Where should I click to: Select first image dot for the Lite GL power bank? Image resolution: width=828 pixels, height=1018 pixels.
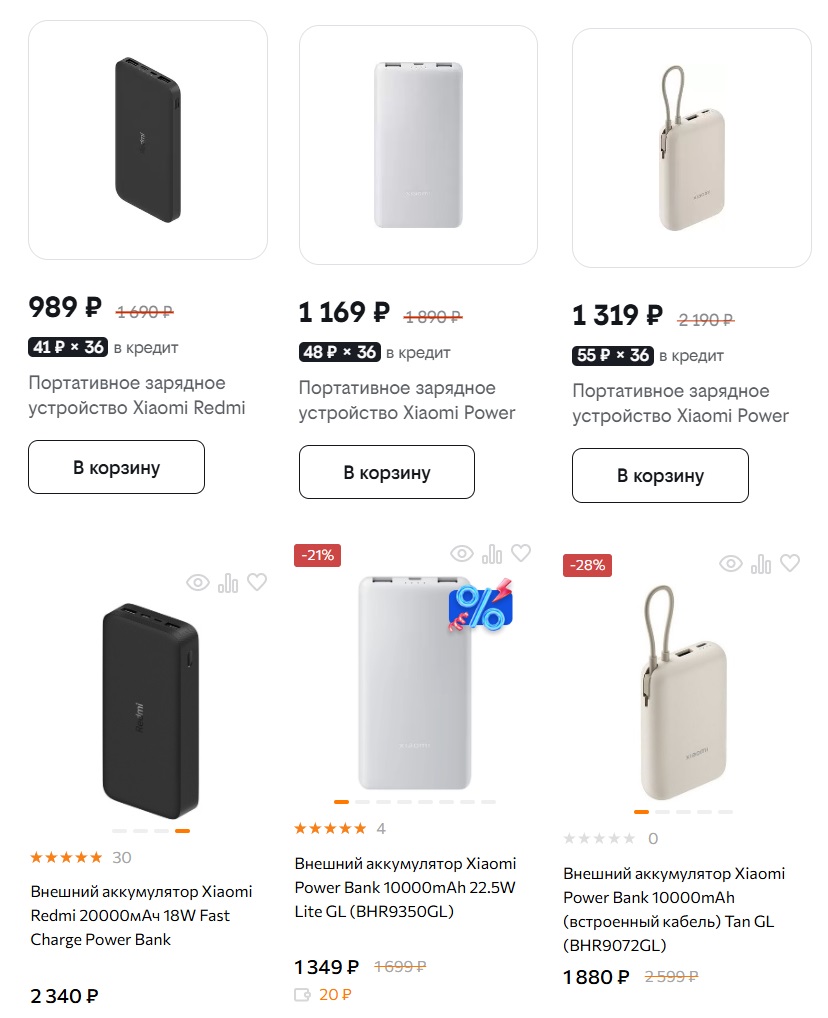(341, 802)
